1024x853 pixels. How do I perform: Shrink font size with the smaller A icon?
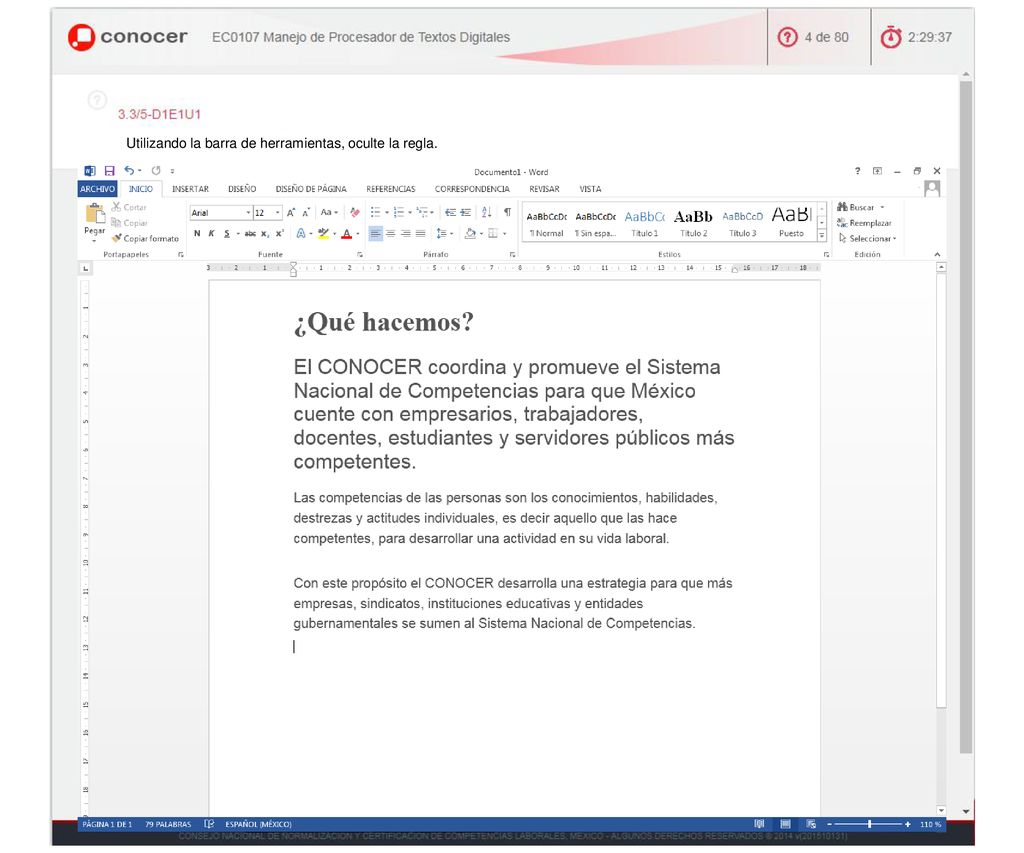pyautogui.click(x=305, y=212)
